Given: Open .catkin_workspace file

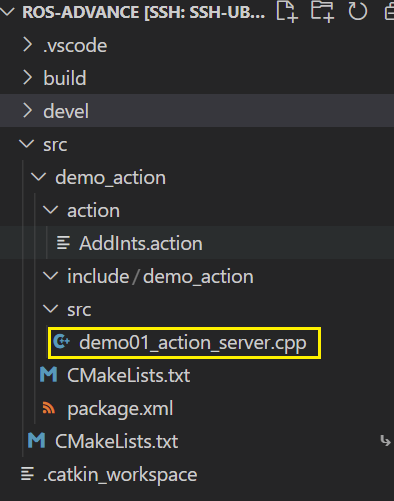Looking at the screenshot, I should (197, 474).
